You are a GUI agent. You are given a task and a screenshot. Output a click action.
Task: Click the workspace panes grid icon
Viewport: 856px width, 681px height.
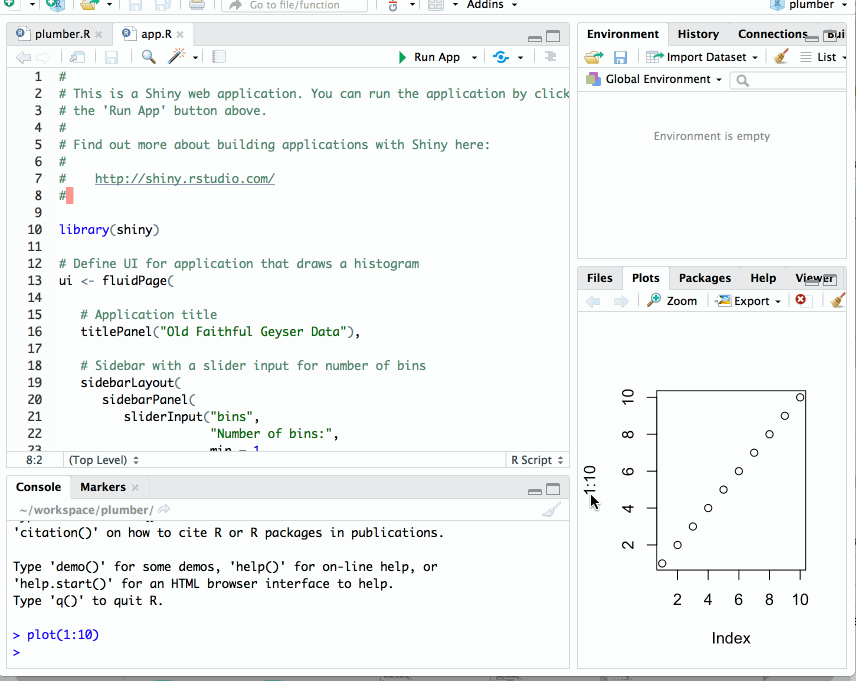coord(436,5)
